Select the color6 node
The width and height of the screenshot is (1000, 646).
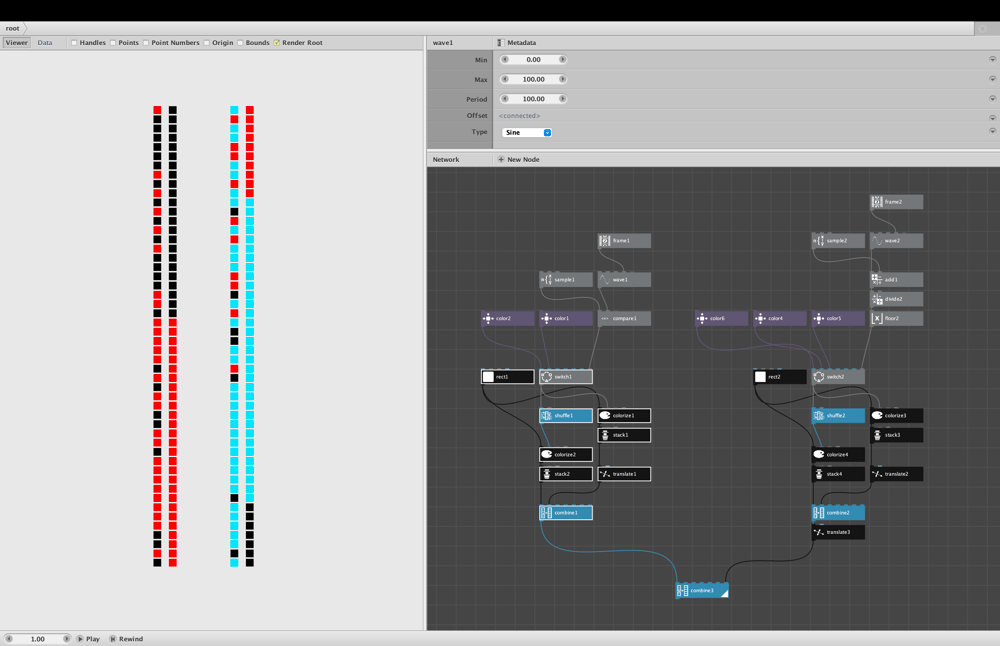(x=721, y=318)
